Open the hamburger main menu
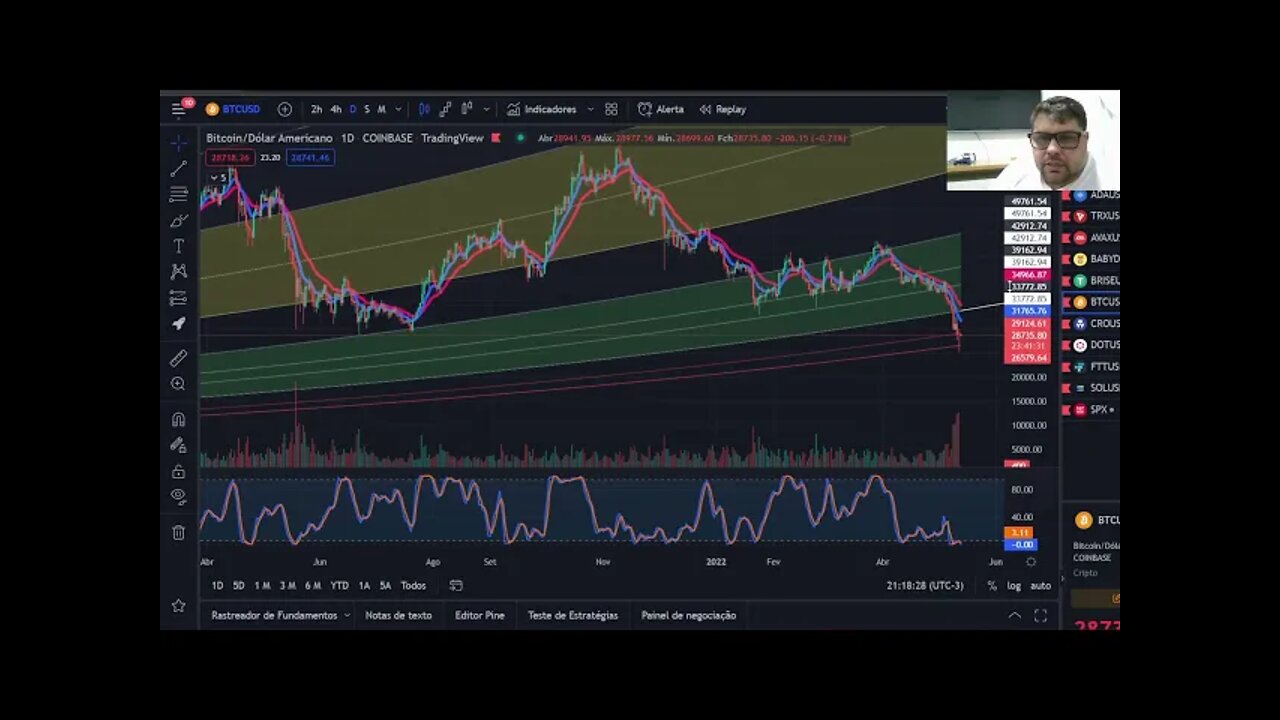1280x720 pixels. (178, 109)
